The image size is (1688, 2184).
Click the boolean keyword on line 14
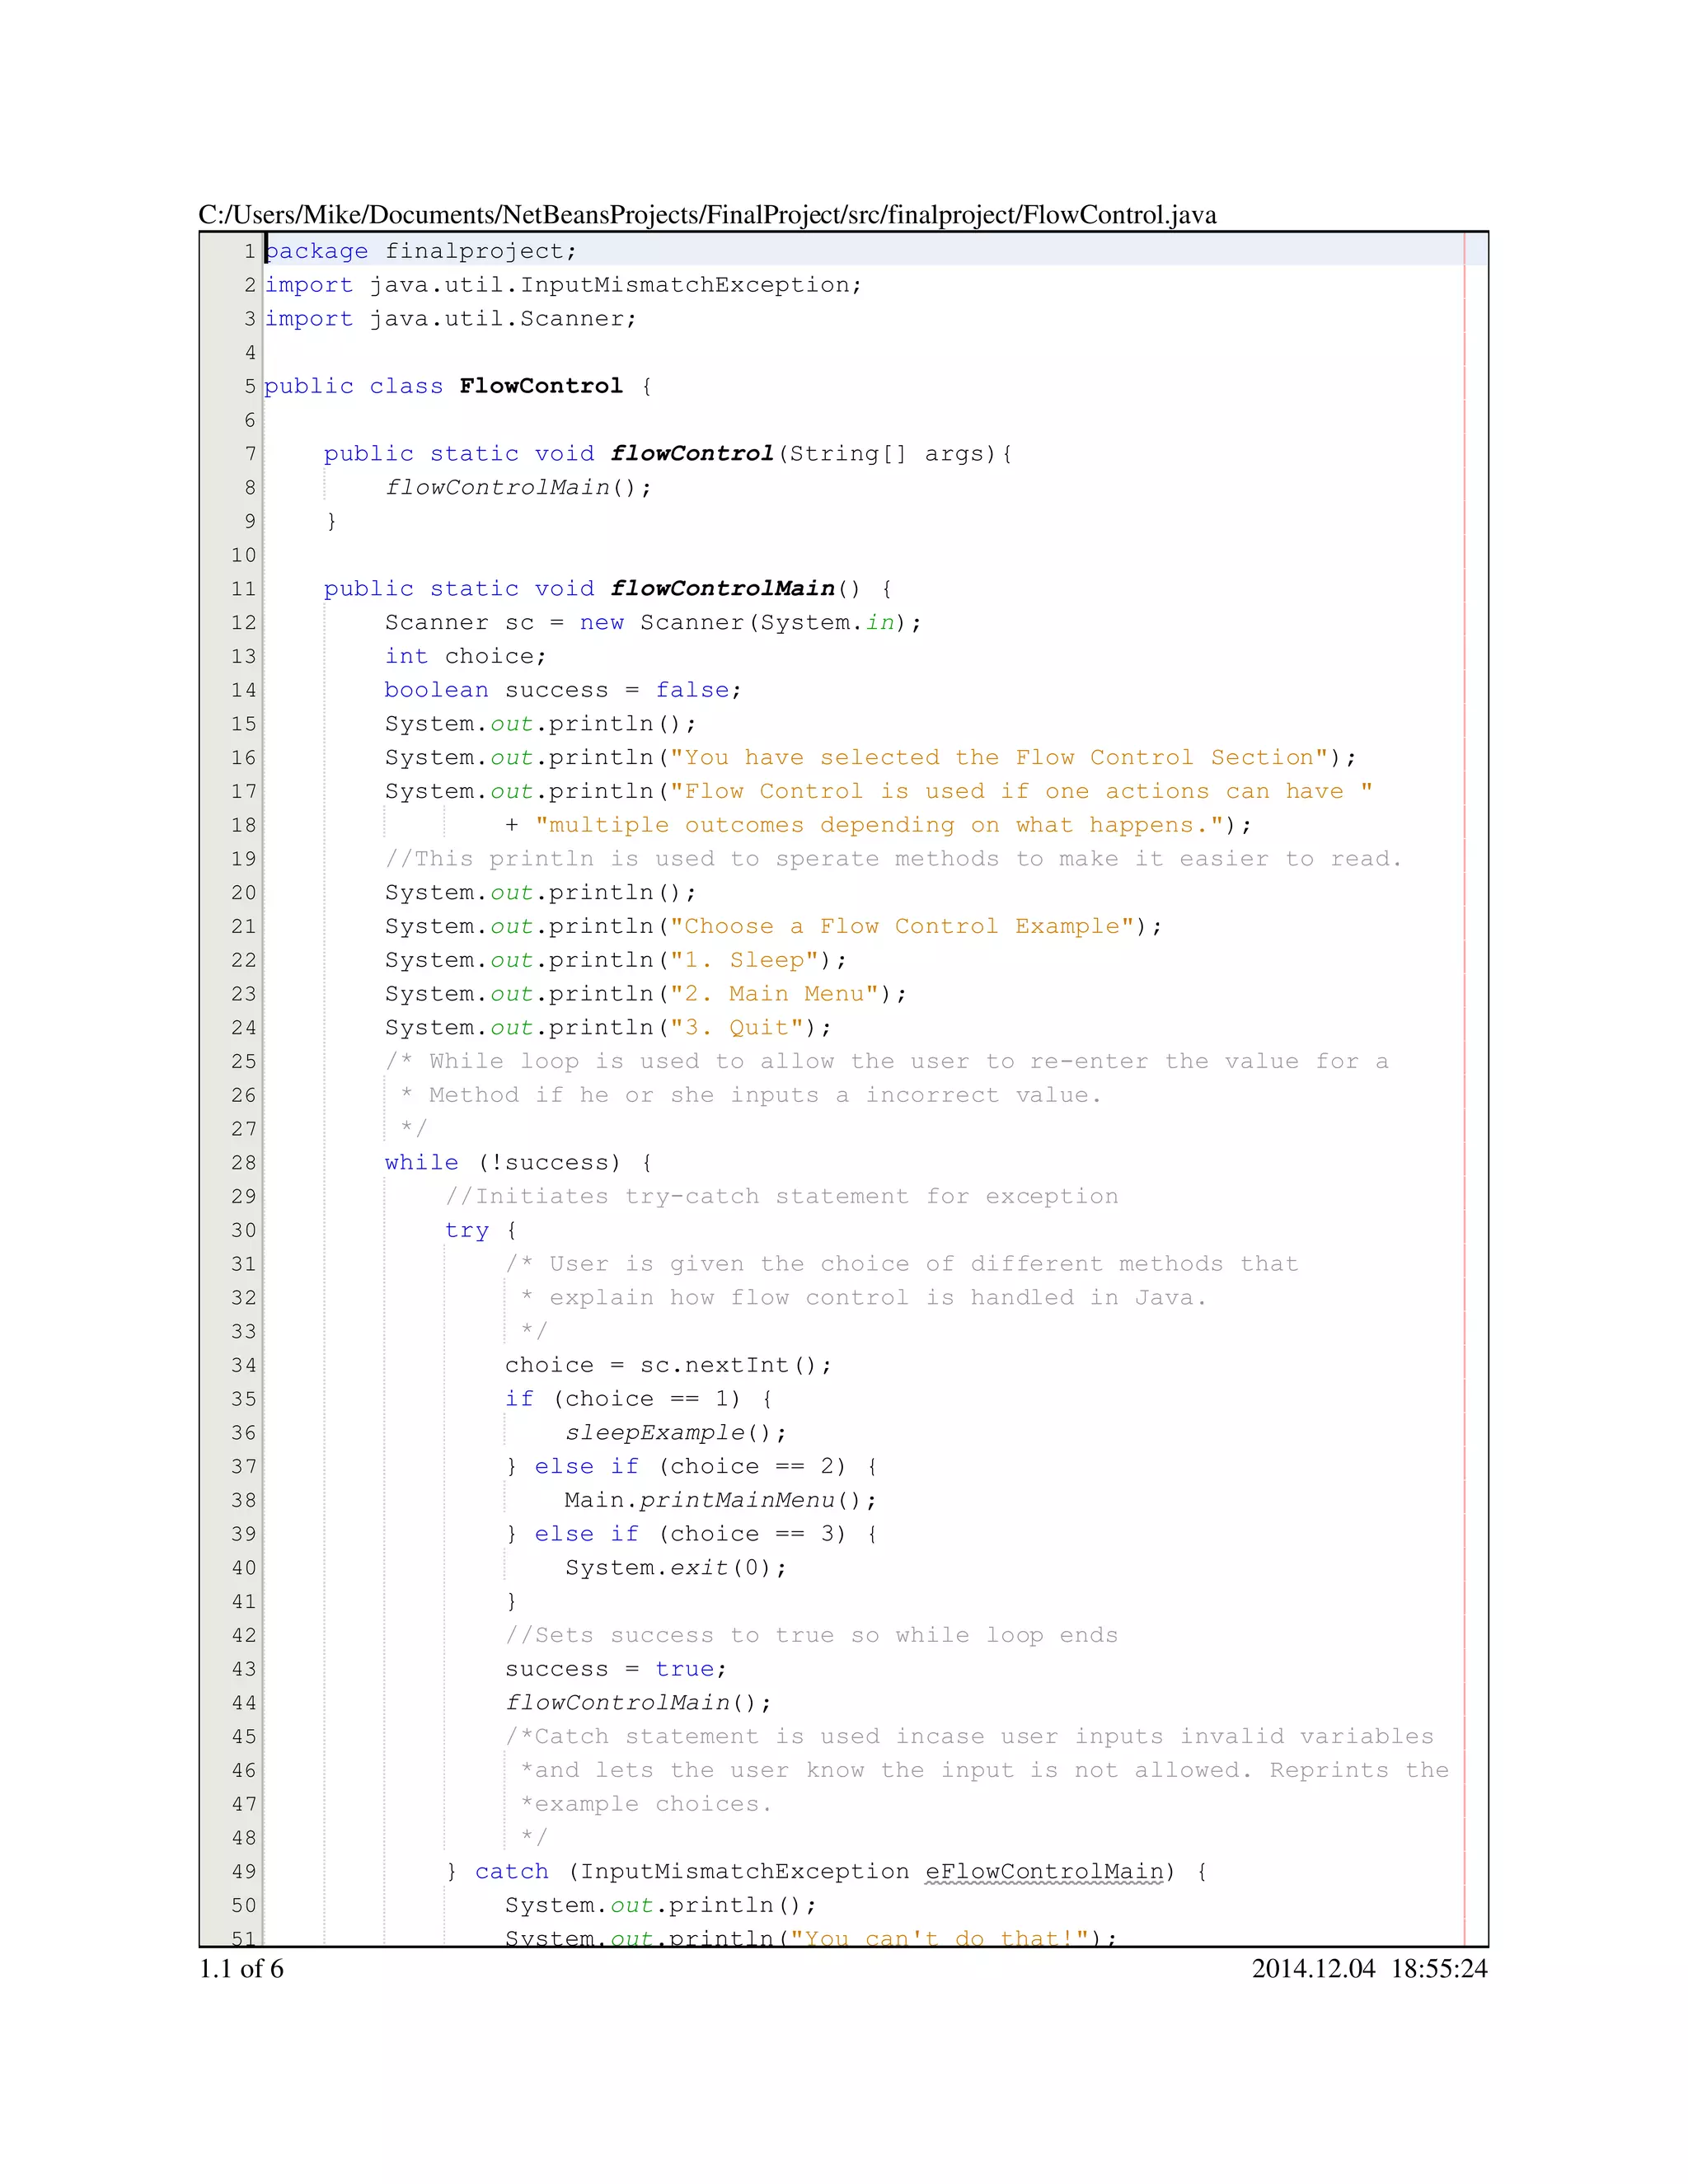(436, 690)
